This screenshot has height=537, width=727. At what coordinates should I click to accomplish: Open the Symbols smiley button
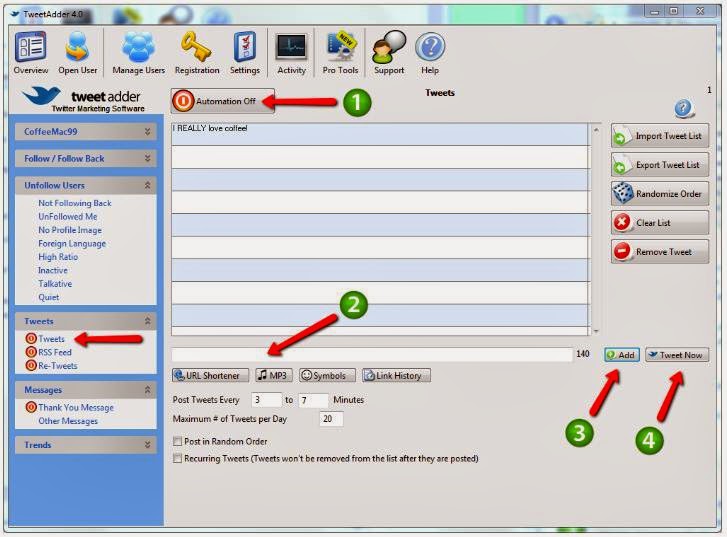(x=327, y=375)
